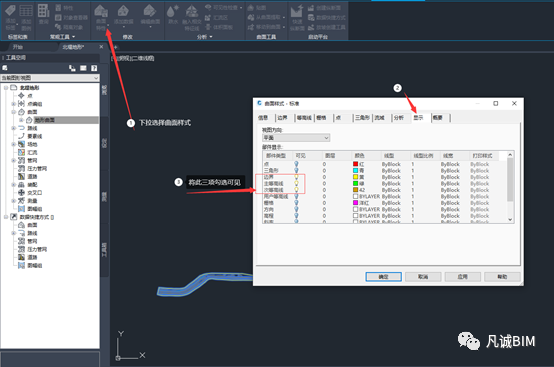Open new drawing tab with plus button
The width and height of the screenshot is (554, 367).
coord(115,47)
